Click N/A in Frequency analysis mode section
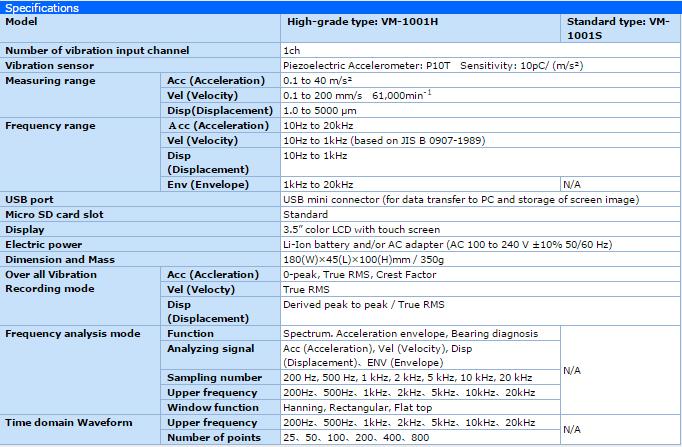682x447 pixels. (572, 370)
